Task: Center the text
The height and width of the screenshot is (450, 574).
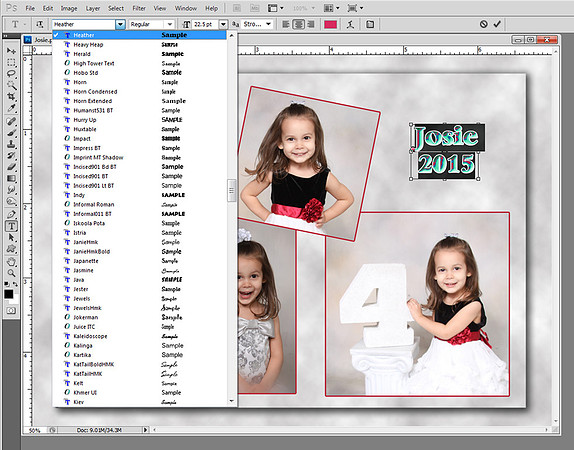Action: tap(299, 24)
